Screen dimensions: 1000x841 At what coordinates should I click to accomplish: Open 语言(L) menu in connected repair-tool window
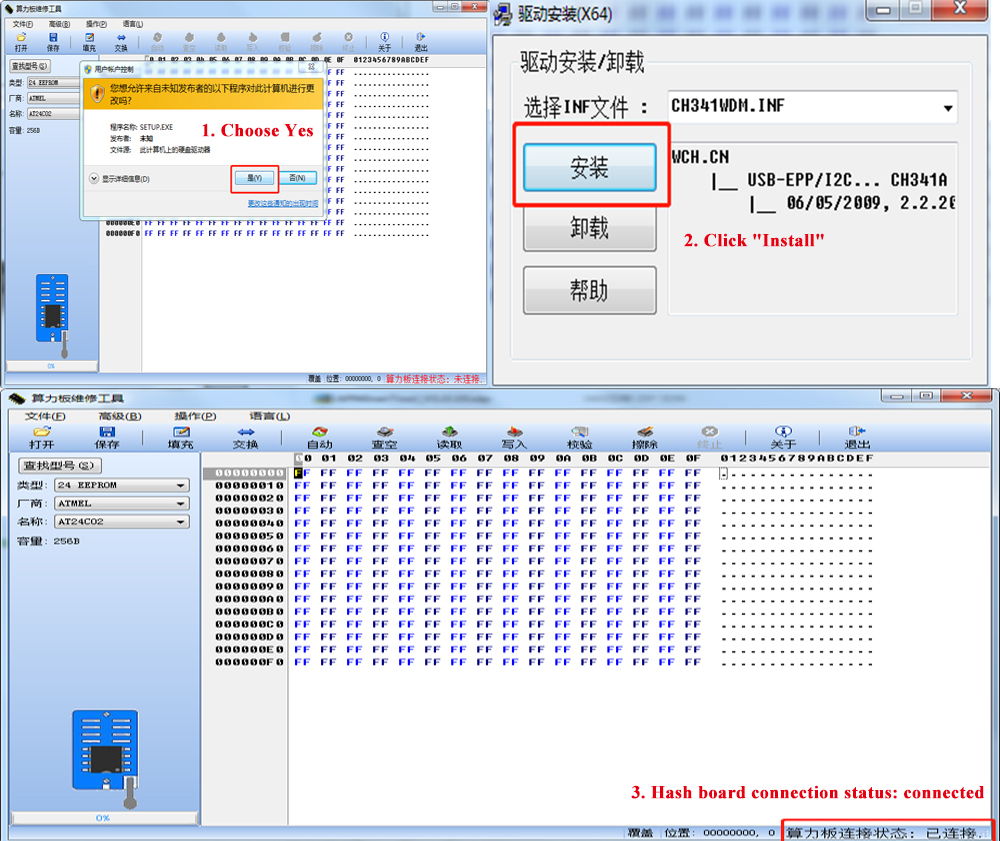(269, 416)
